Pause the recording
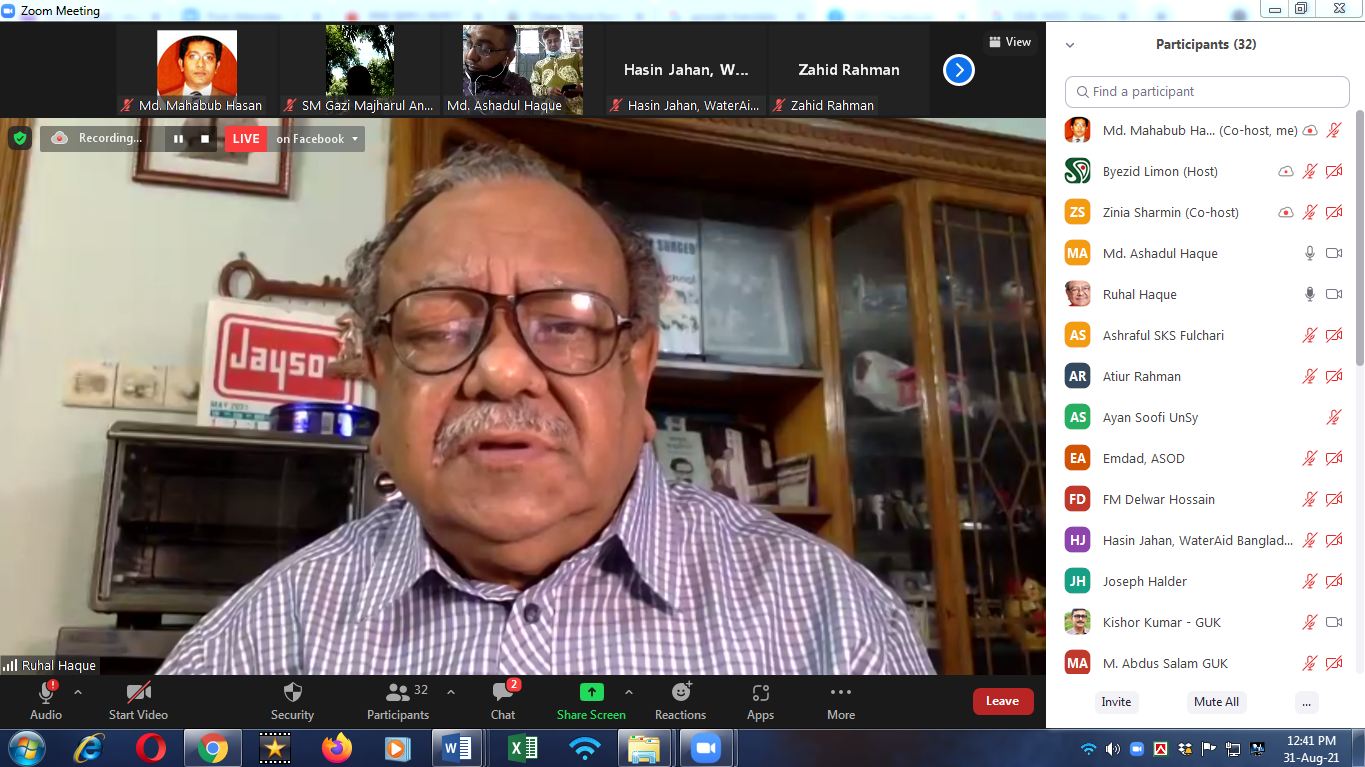This screenshot has width=1365, height=767. (x=178, y=139)
